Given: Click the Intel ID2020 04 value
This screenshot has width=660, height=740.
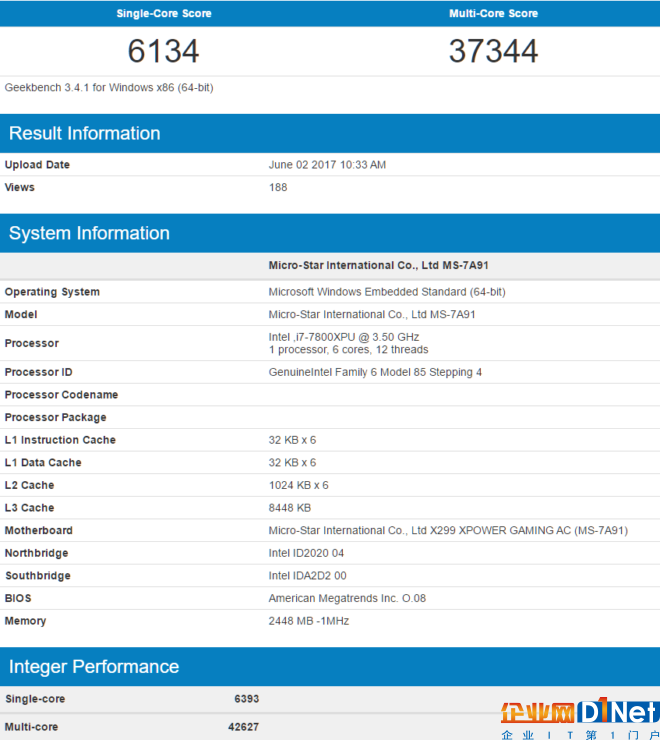Looking at the screenshot, I should [306, 553].
